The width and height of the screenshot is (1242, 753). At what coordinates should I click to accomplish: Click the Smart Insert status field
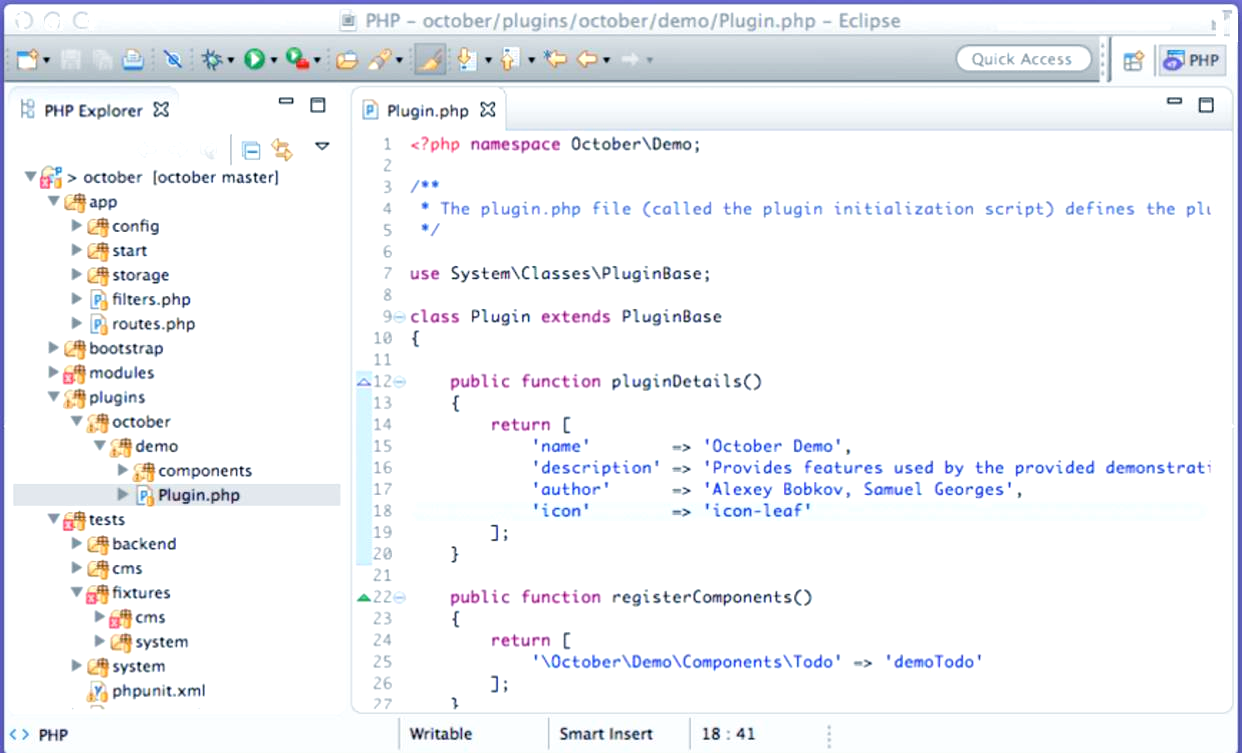[x=606, y=734]
